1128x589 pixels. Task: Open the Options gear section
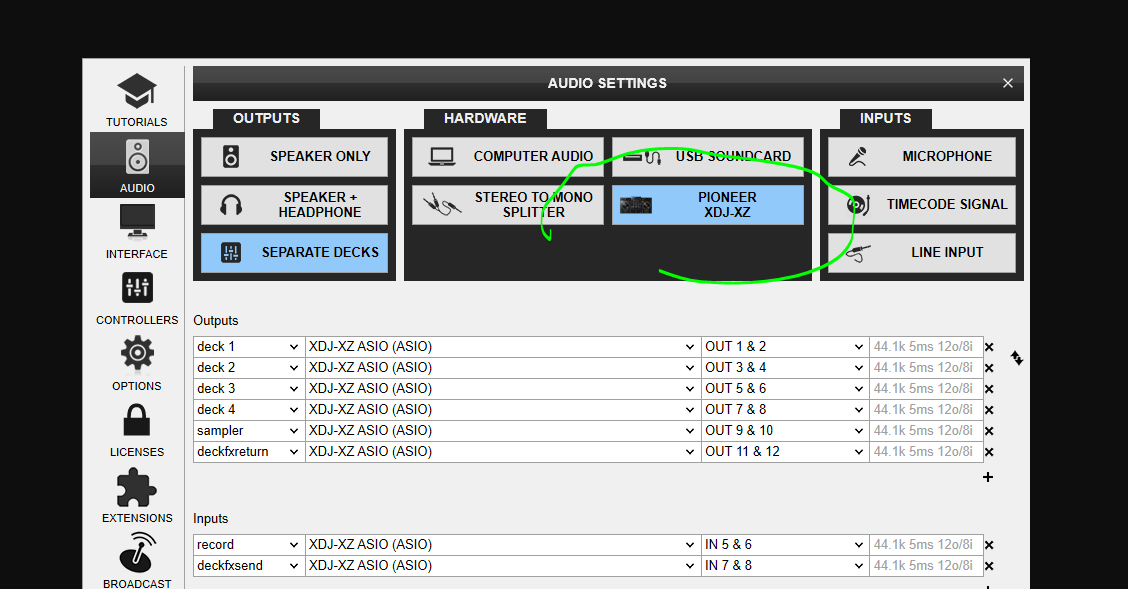coord(137,363)
